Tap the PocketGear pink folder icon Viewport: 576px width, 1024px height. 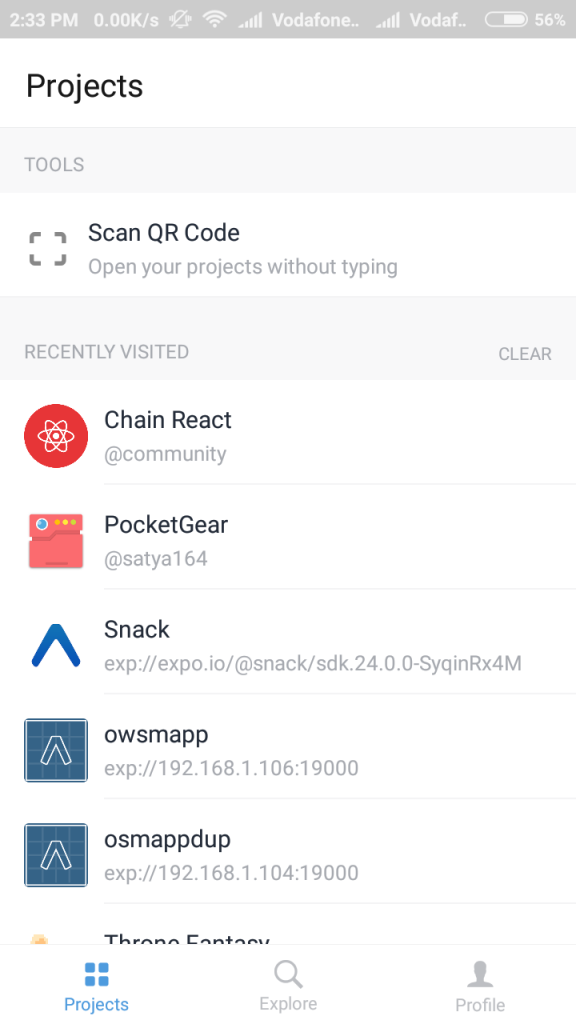(56, 541)
